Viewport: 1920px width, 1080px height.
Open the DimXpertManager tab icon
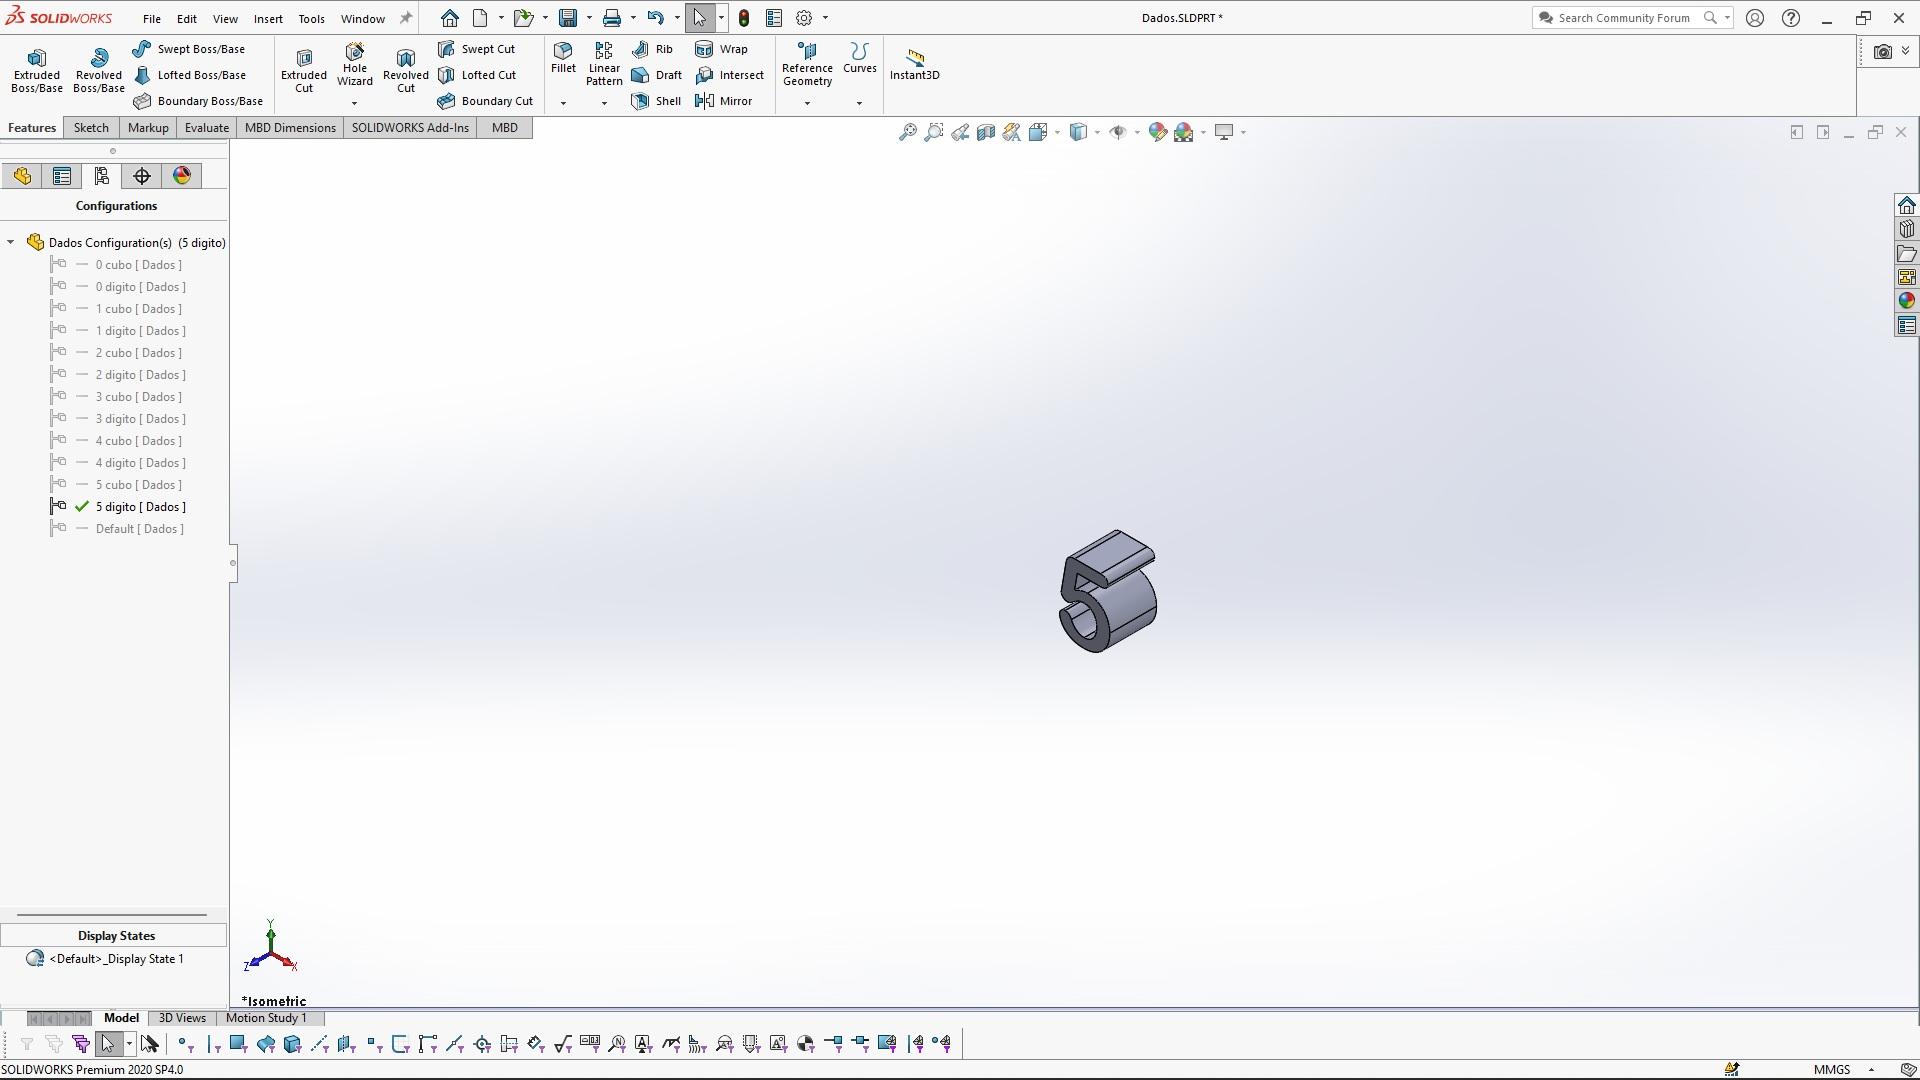point(142,176)
